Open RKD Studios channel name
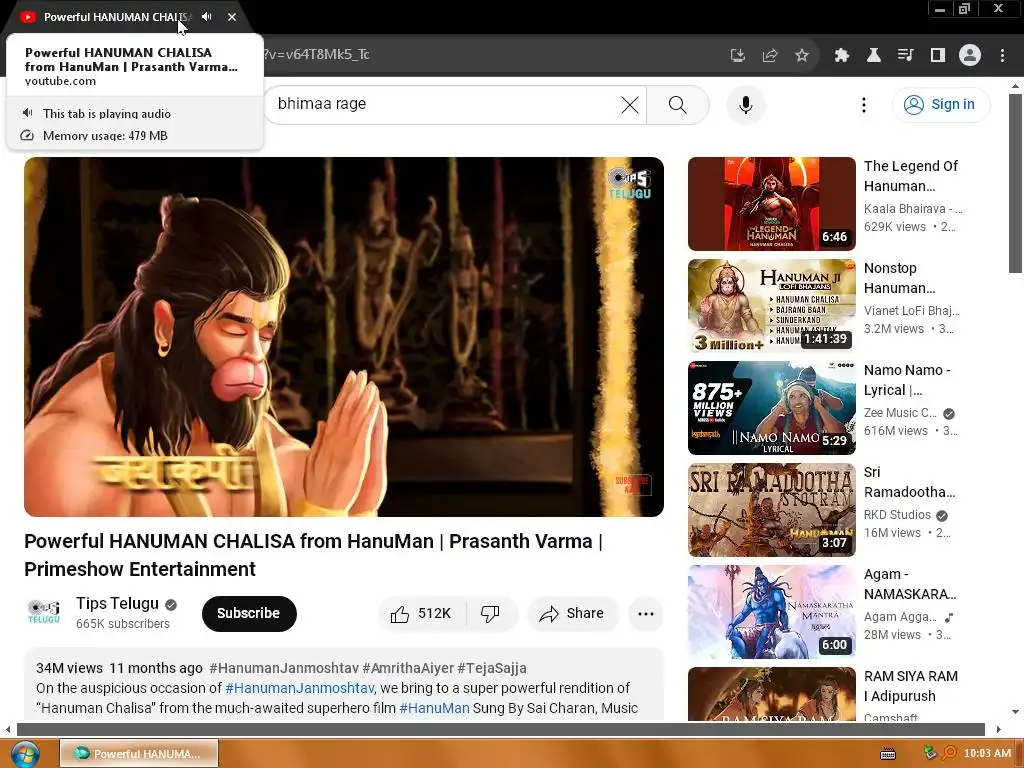This screenshot has height=768, width=1024. click(897, 514)
